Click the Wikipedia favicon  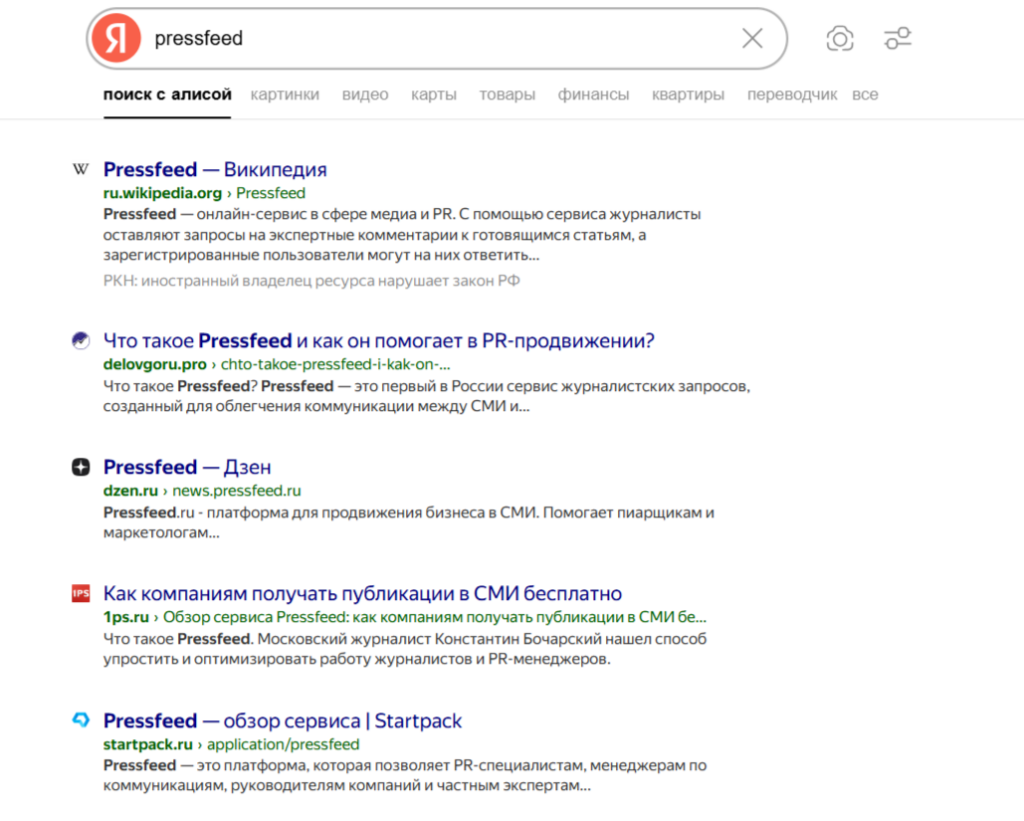(x=81, y=169)
